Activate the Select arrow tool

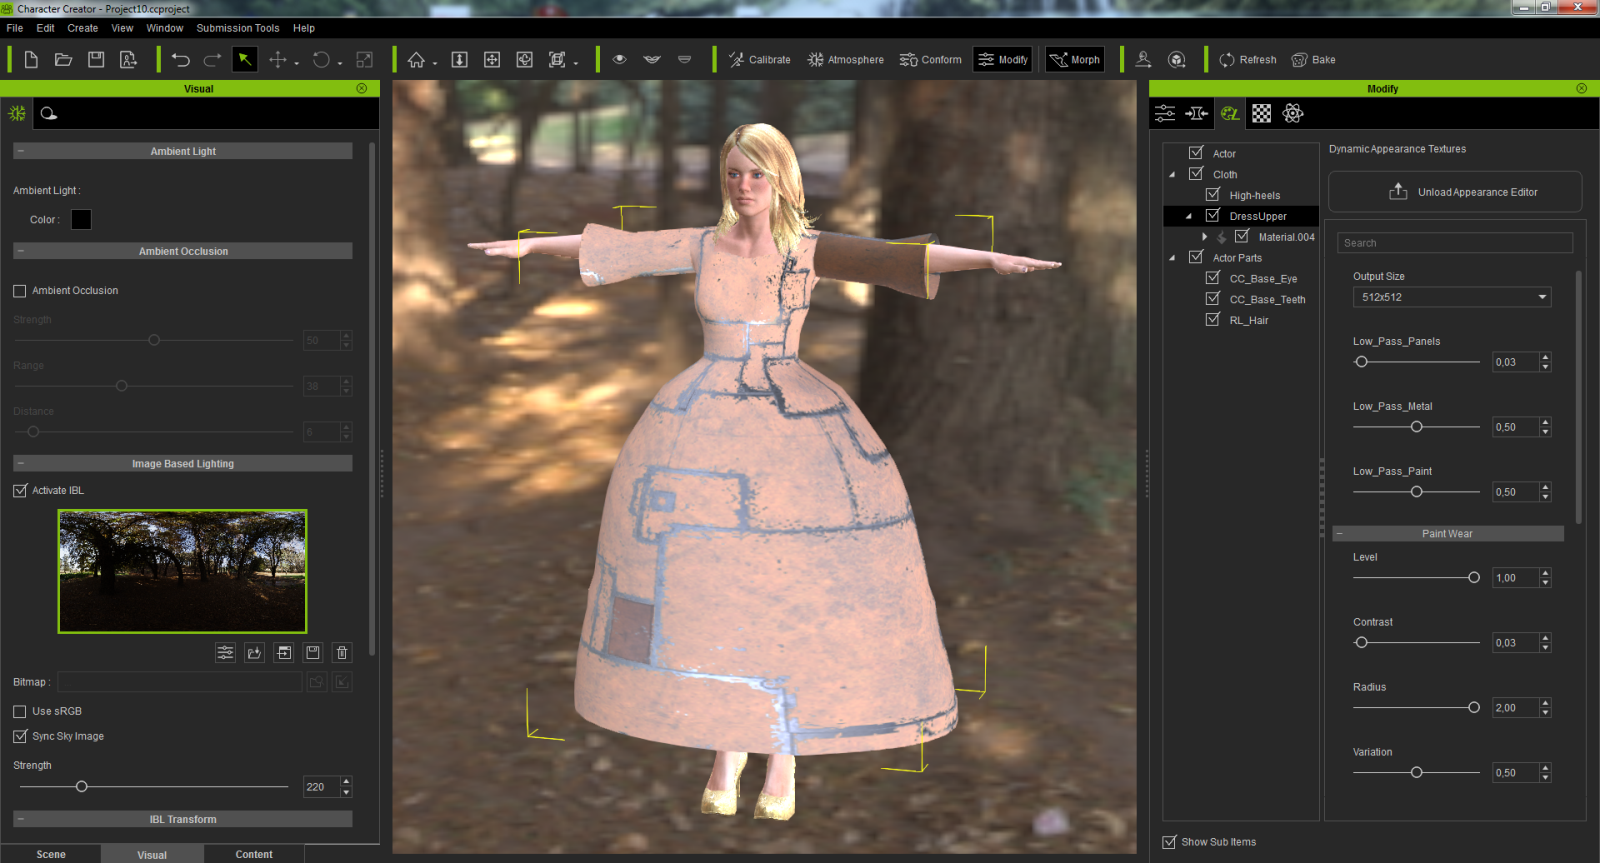pos(244,60)
